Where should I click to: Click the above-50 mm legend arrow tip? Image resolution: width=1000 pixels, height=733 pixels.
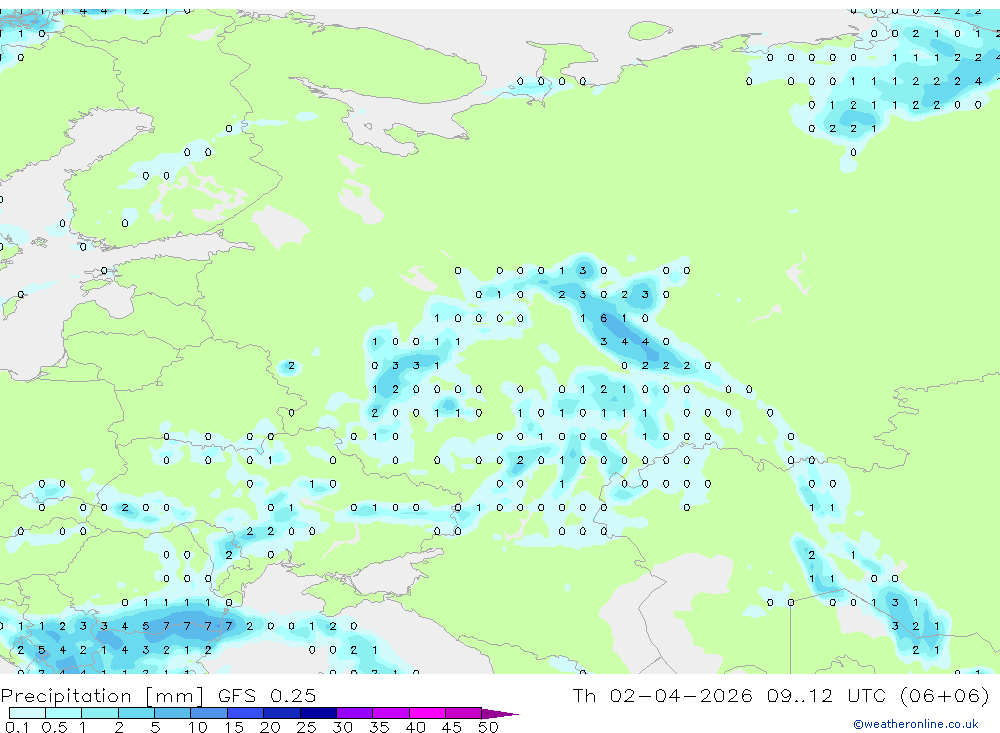501,714
